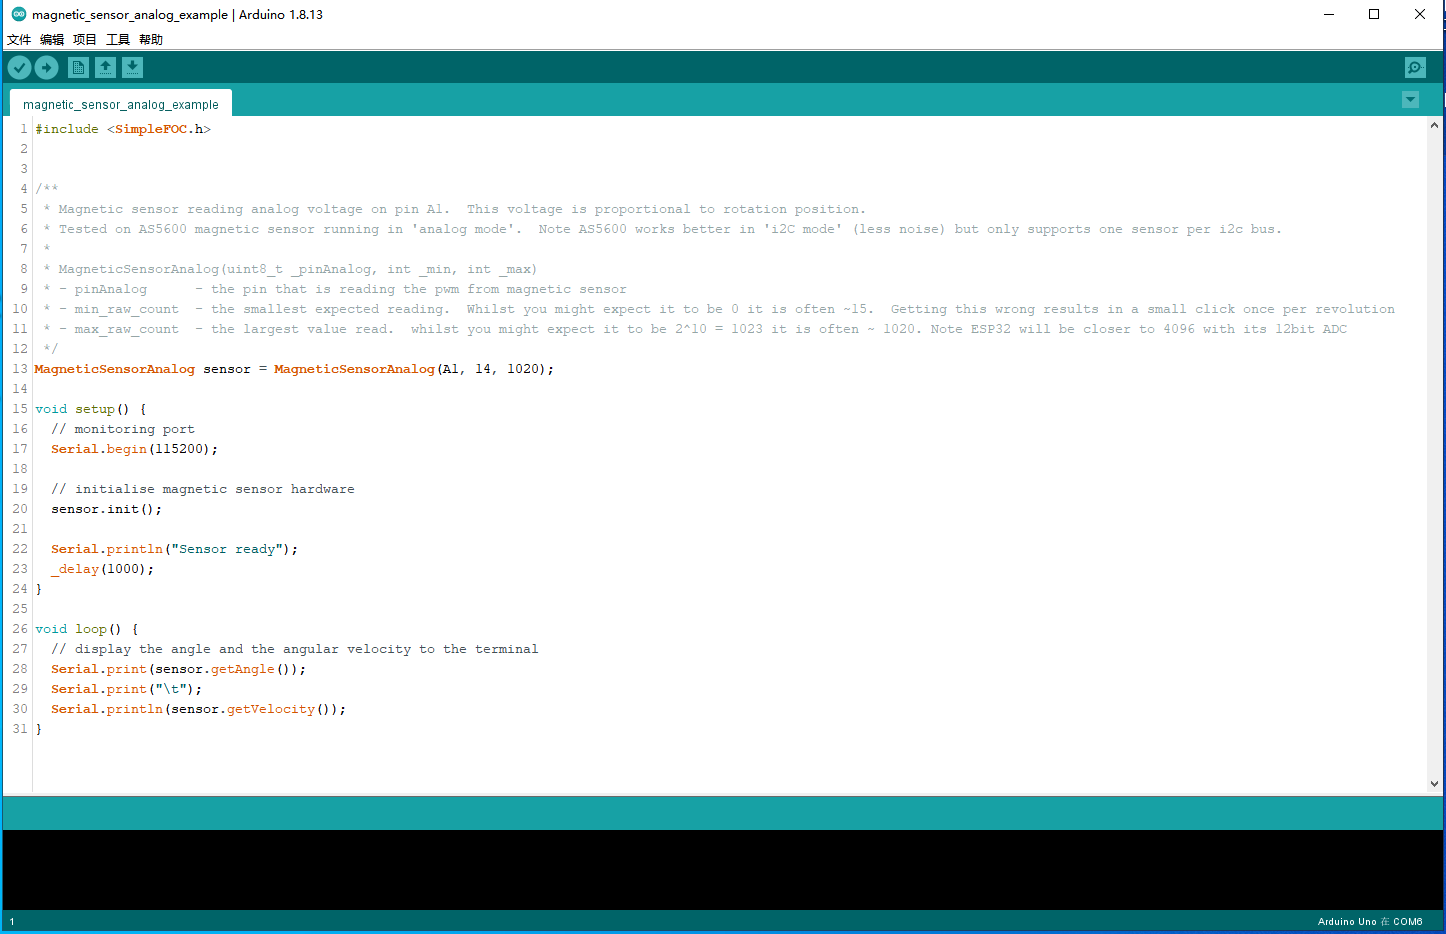The height and width of the screenshot is (934, 1446).
Task: Open the Serial Monitor magnifier icon
Action: tap(1415, 67)
